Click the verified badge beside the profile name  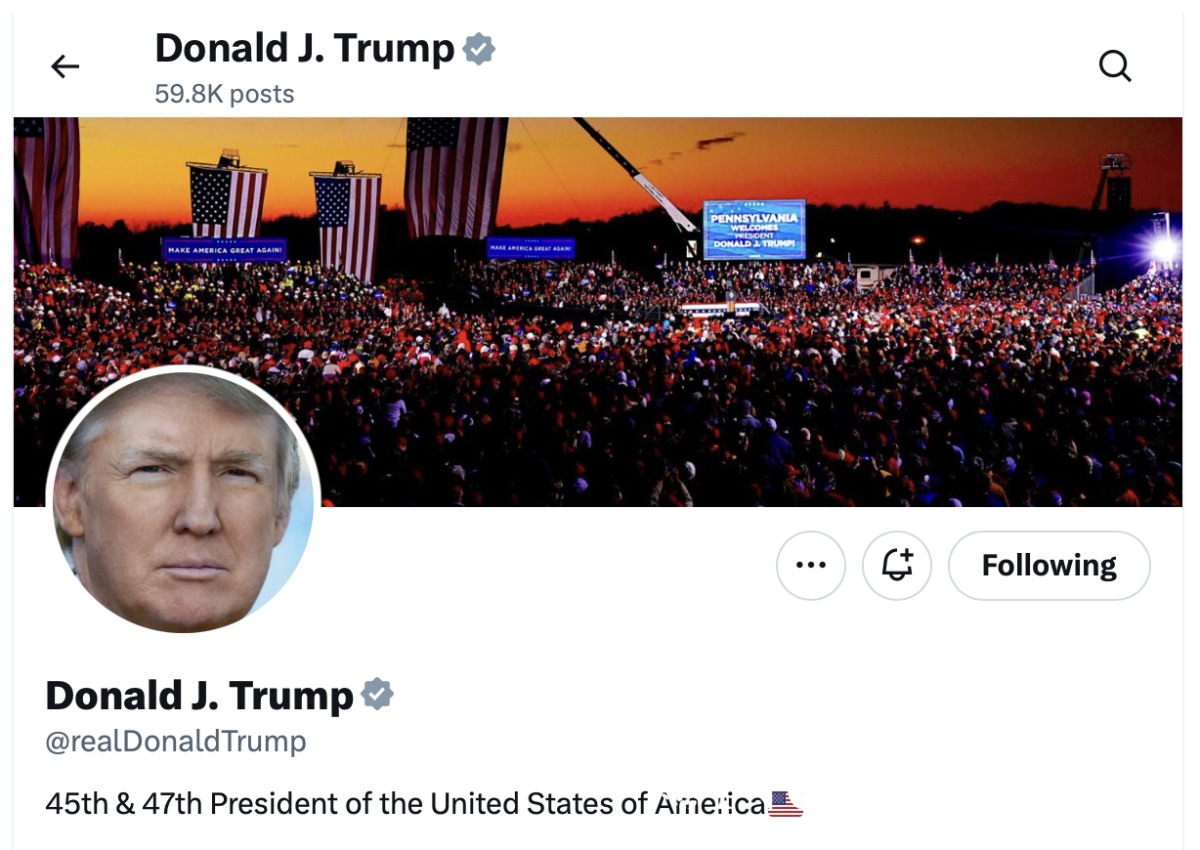(377, 694)
